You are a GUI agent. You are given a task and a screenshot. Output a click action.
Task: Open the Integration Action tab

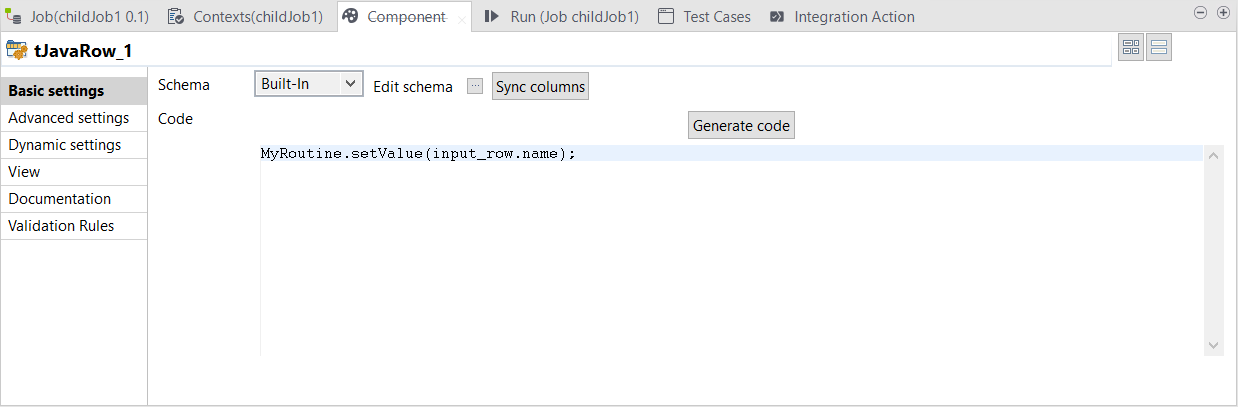click(x=842, y=17)
